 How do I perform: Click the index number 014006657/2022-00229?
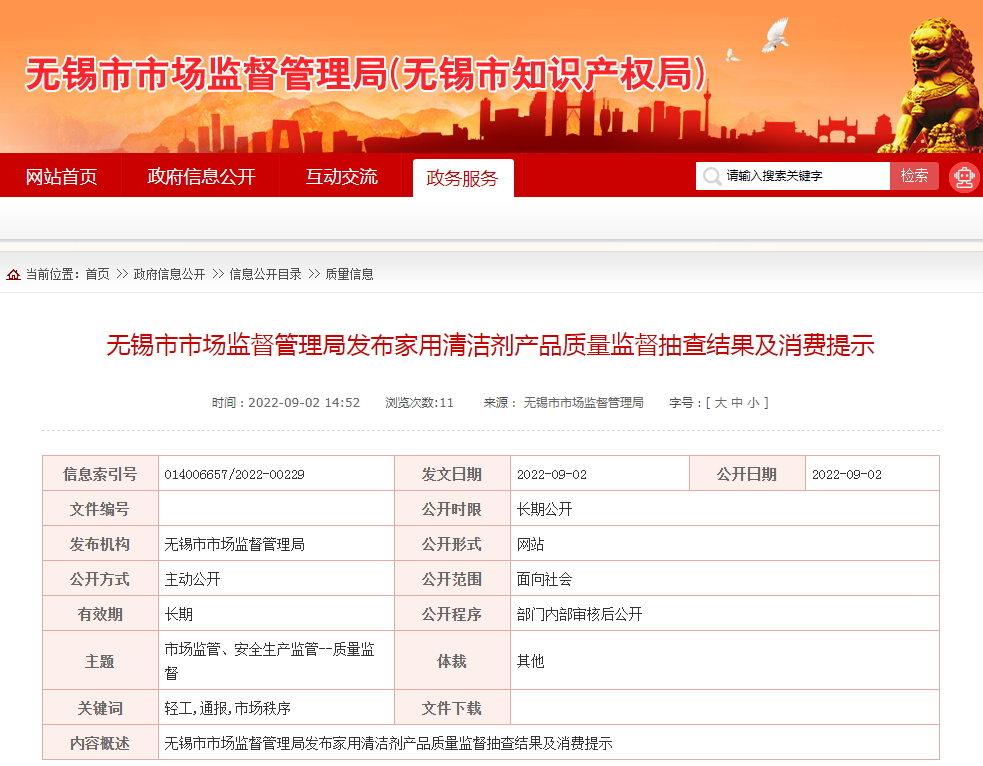235,474
